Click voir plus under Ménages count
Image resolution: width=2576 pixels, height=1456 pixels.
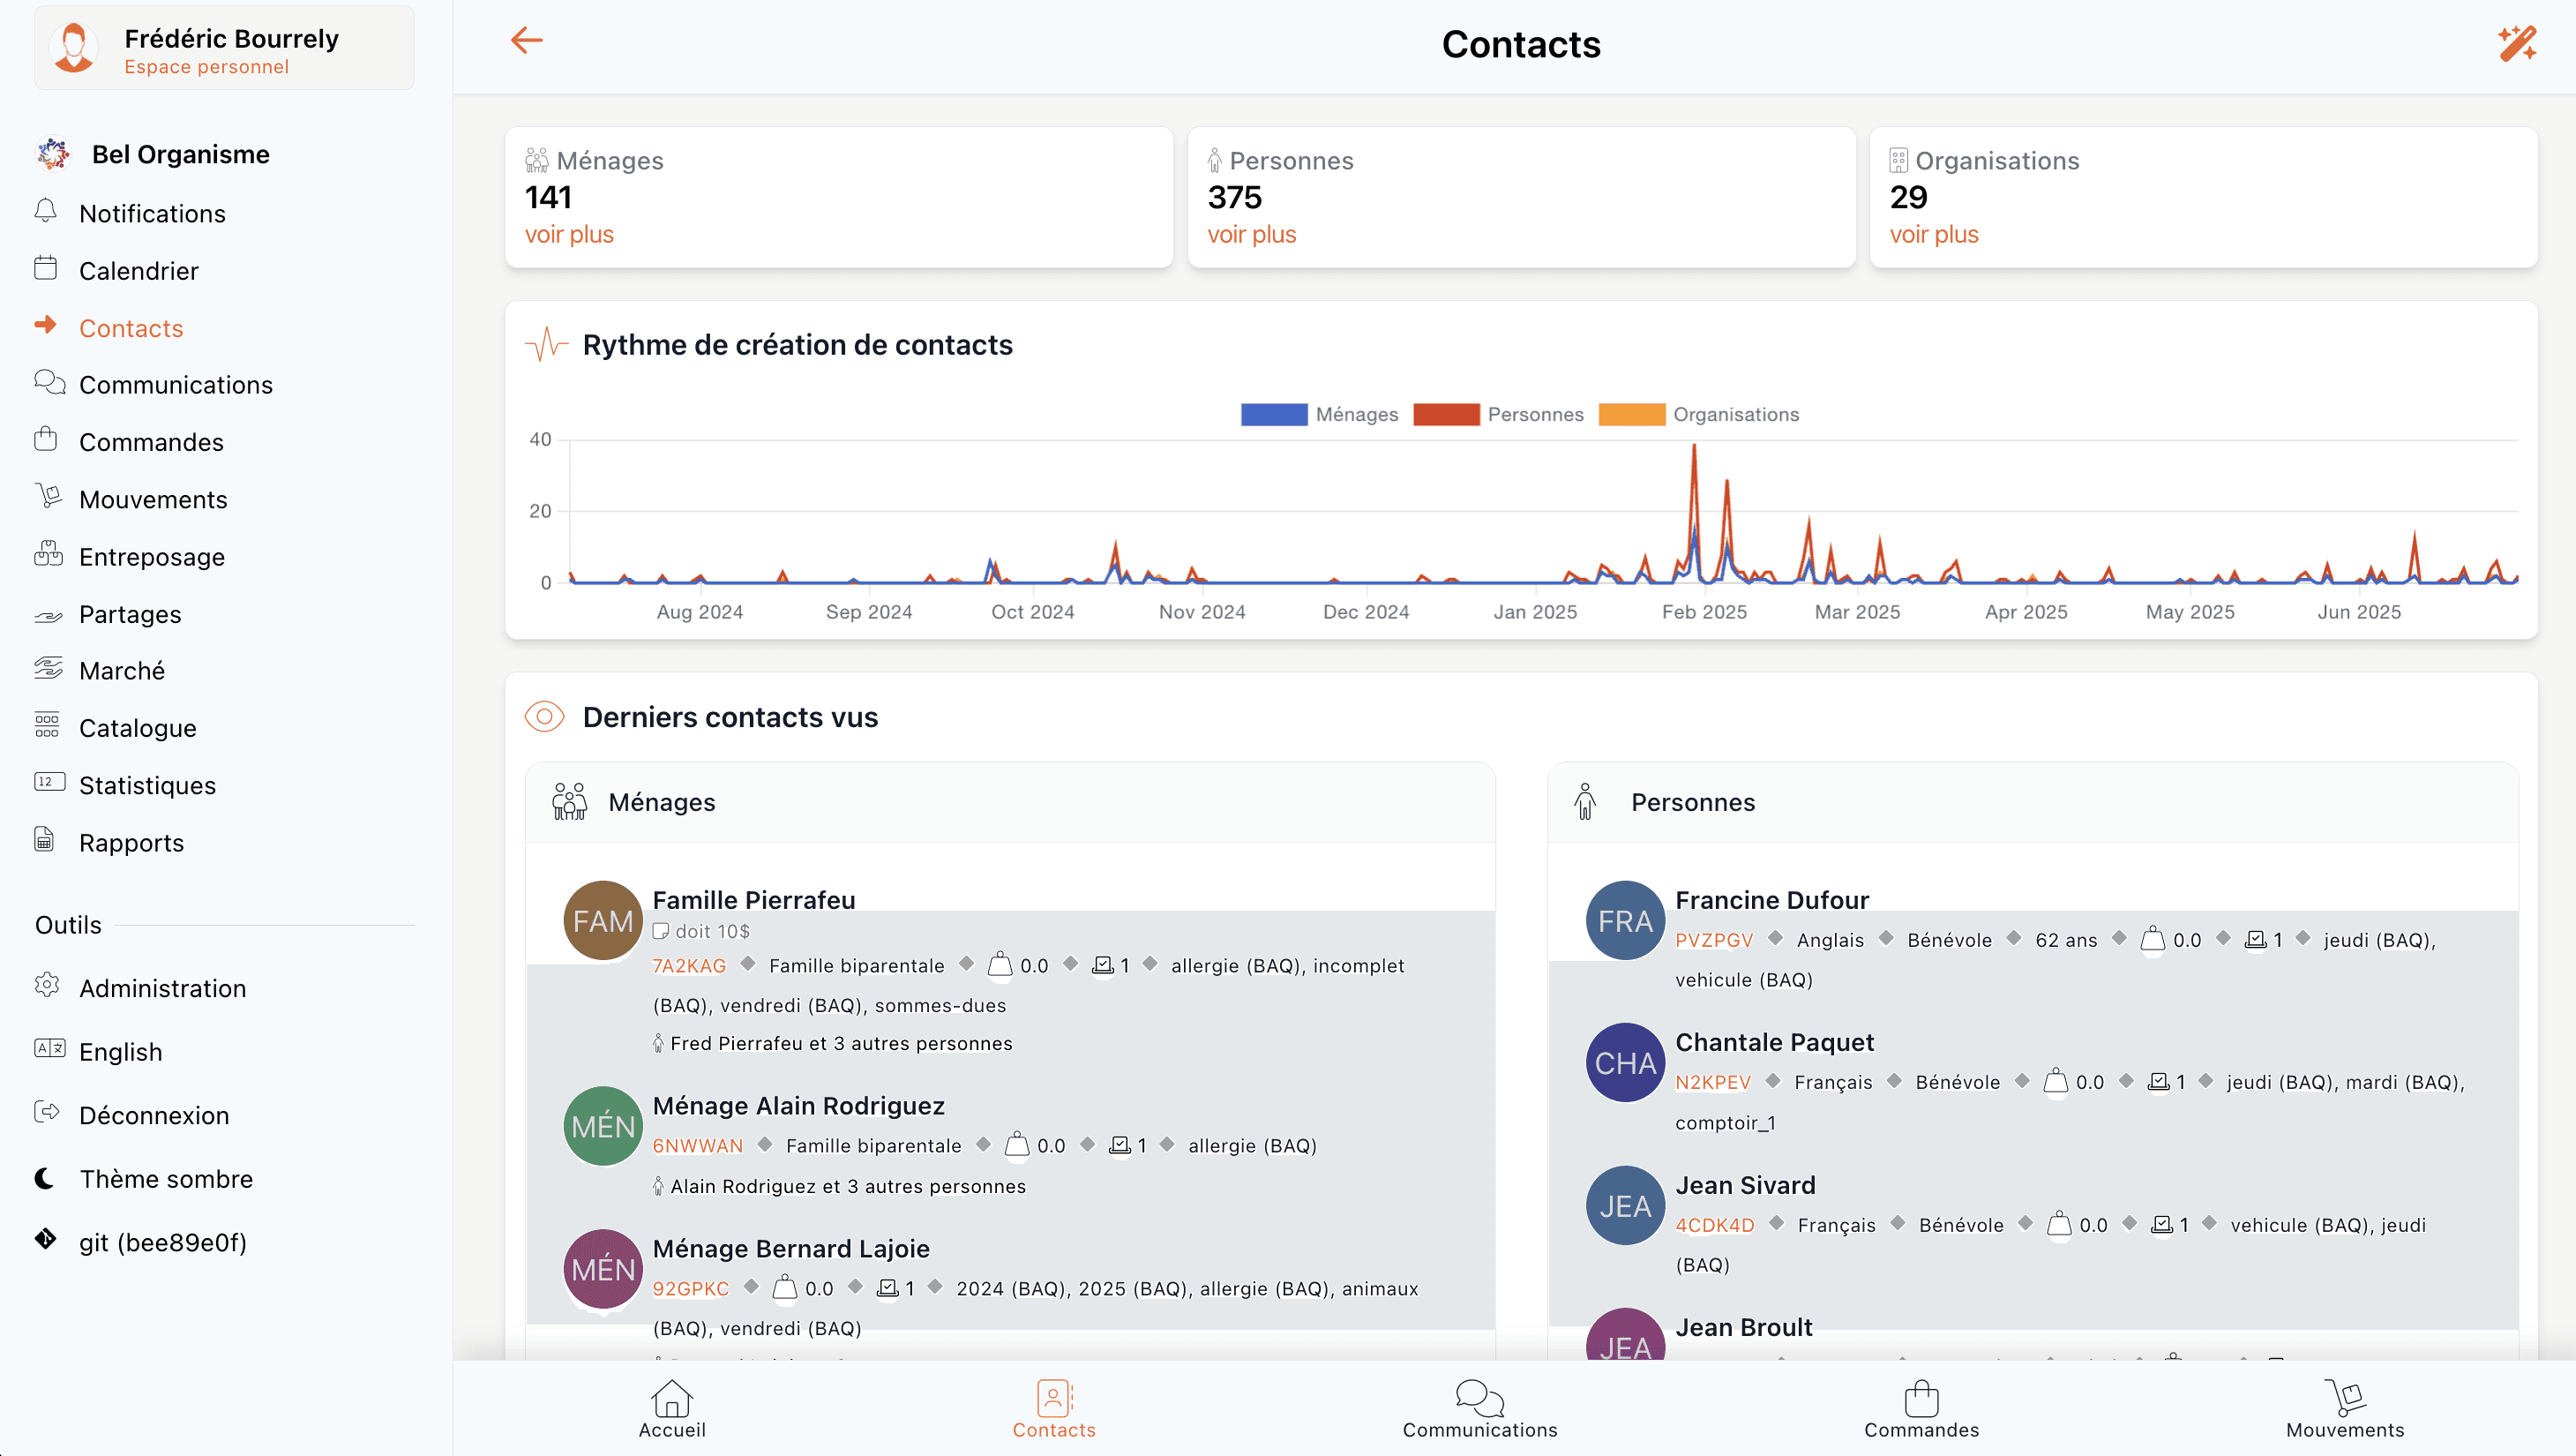(x=569, y=233)
